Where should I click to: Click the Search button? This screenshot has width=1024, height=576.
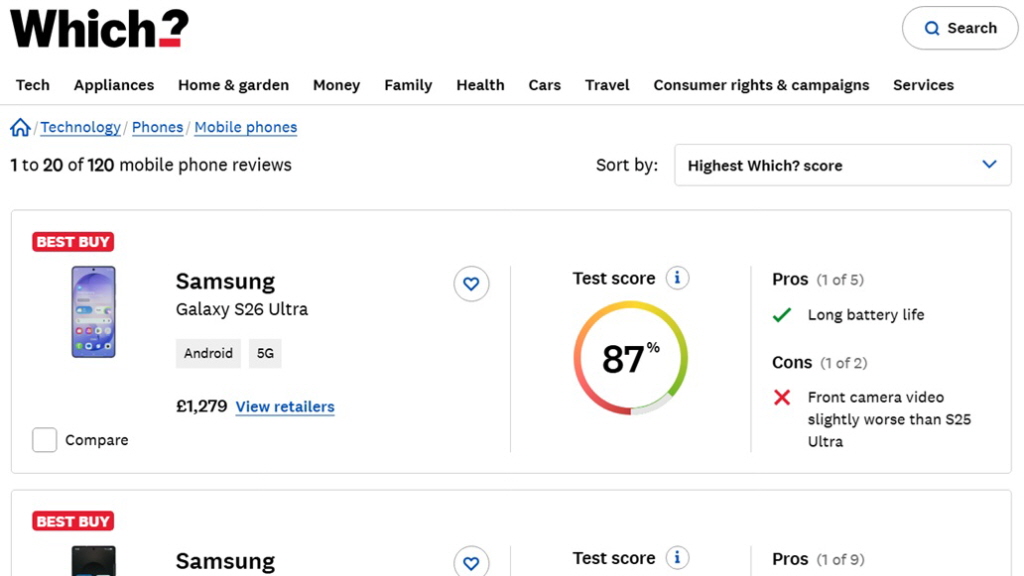[x=959, y=28]
